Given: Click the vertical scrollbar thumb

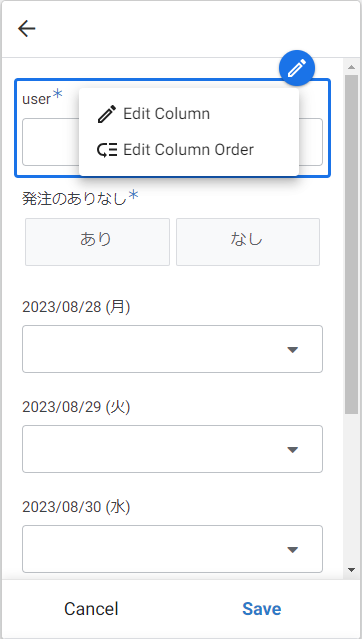Looking at the screenshot, I should point(351,245).
